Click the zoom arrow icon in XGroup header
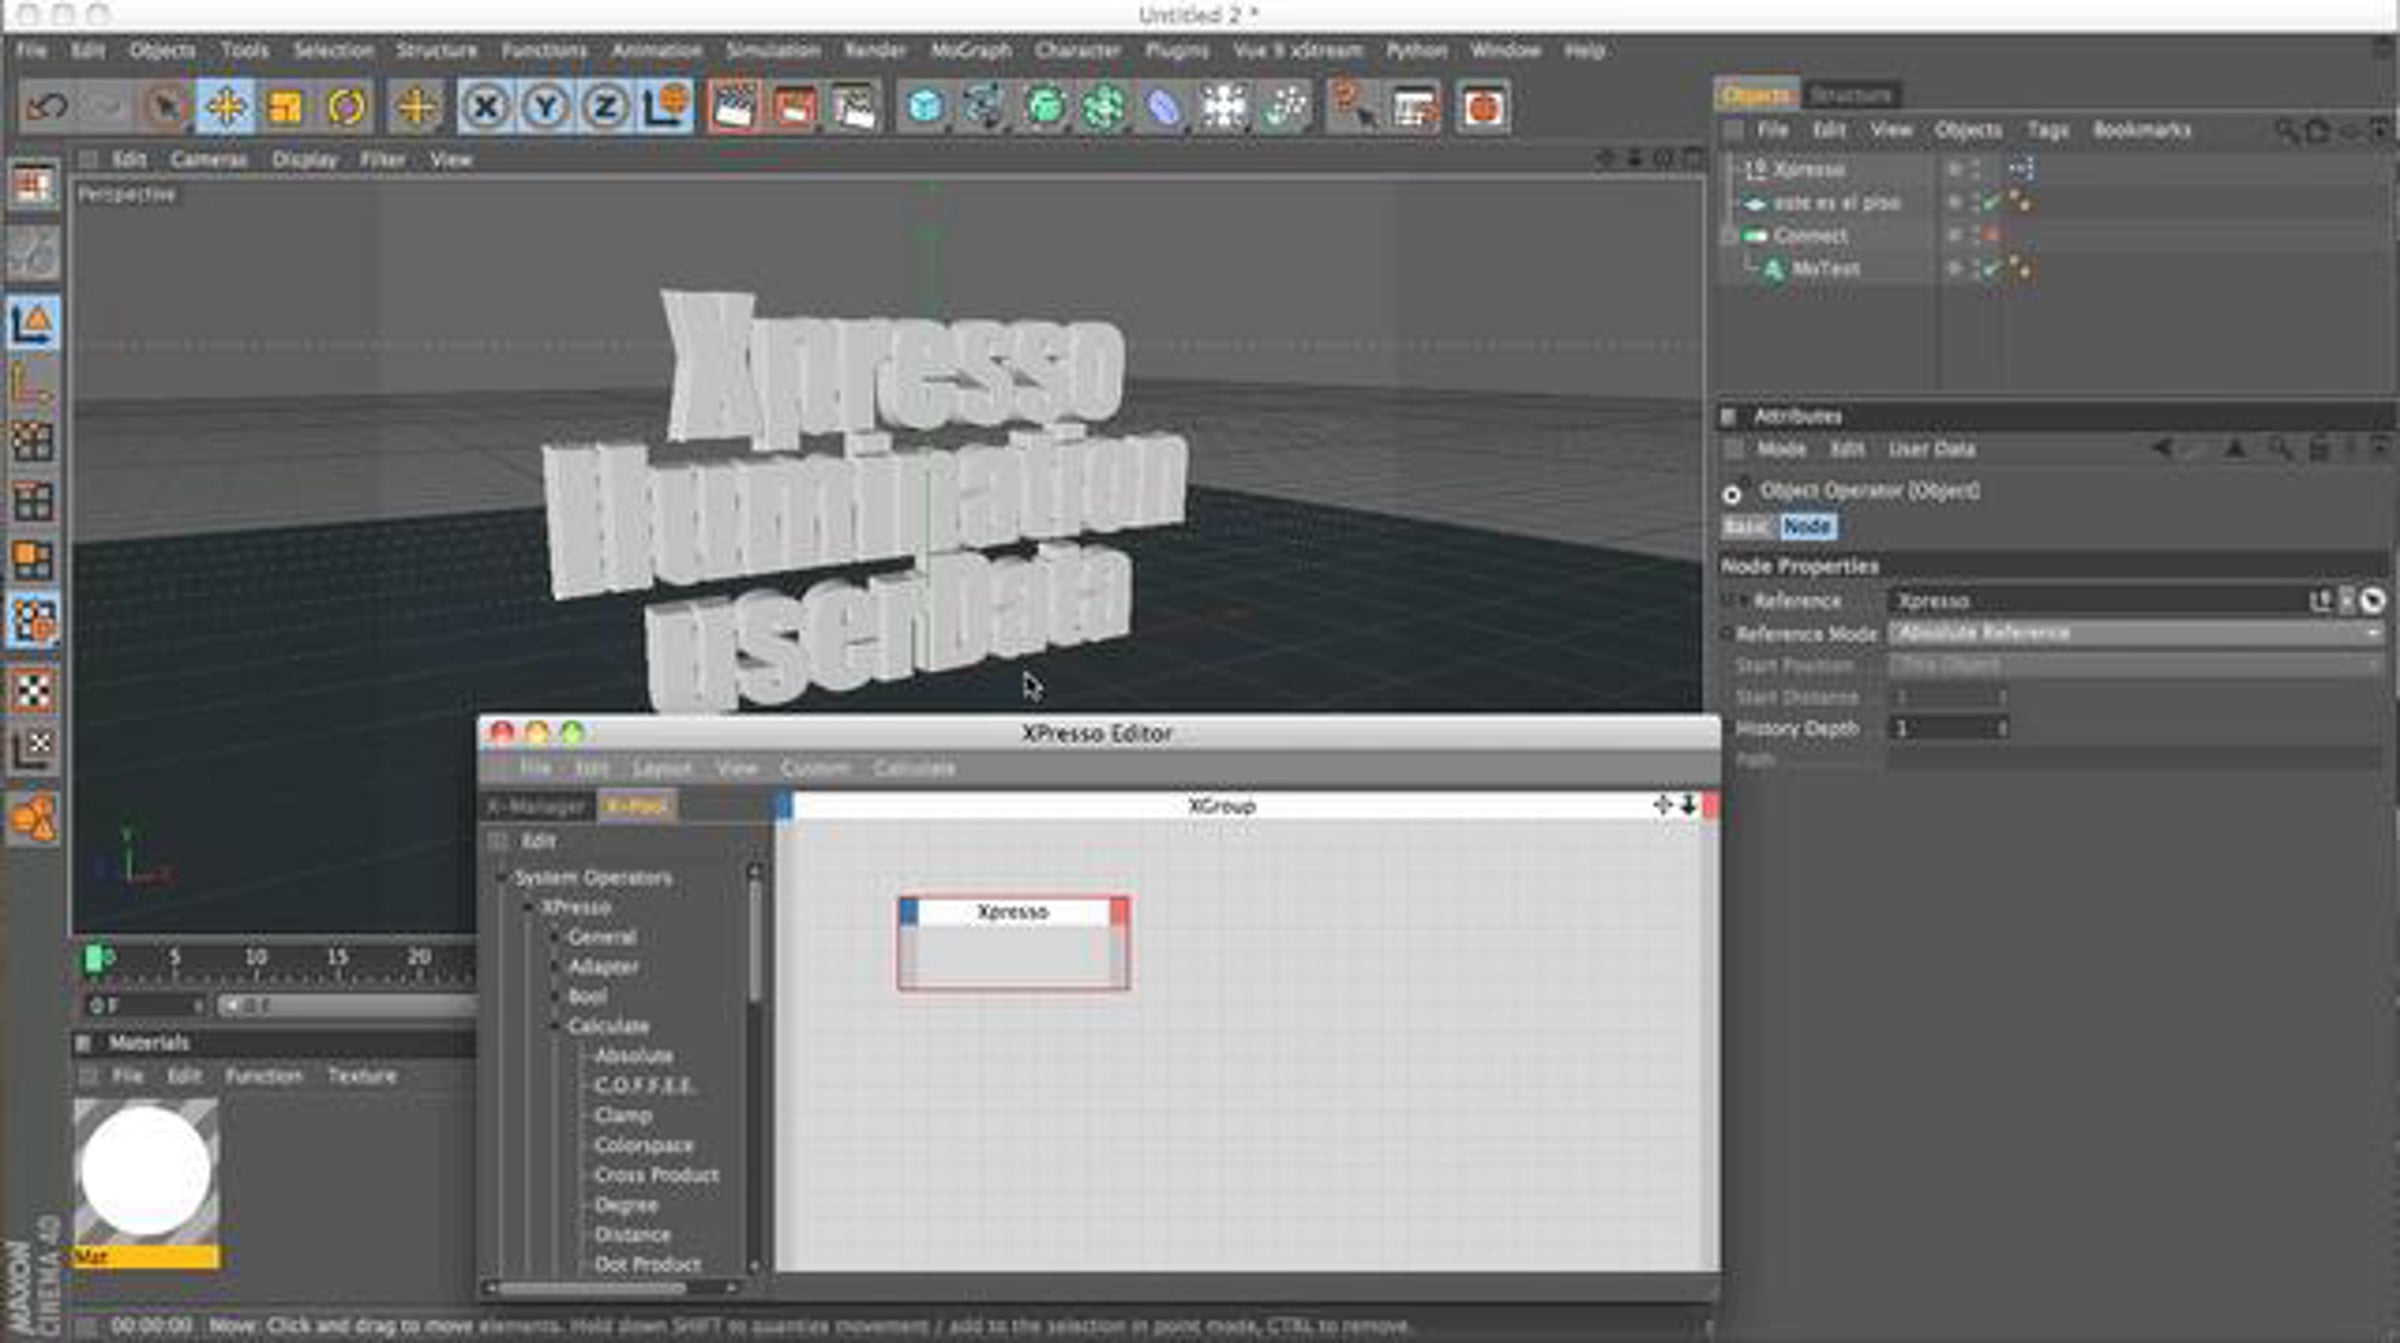Screen dimensions: 2400x1343 tap(1688, 805)
